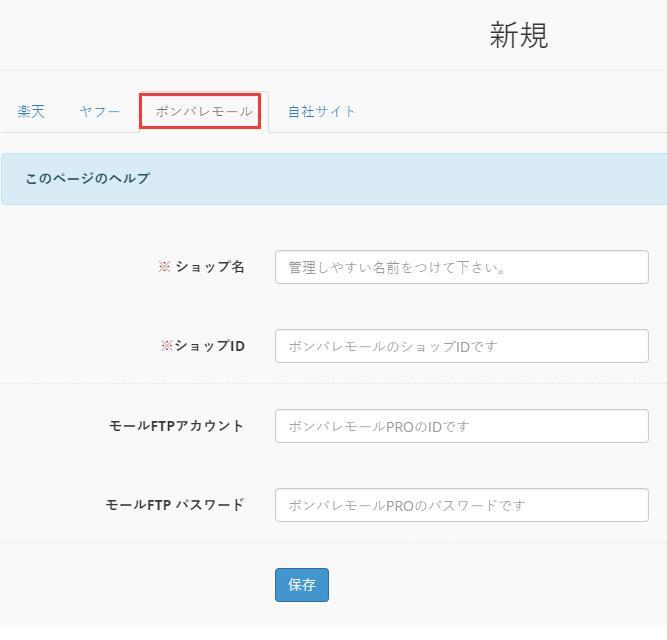This screenshot has width=667, height=640.
Task: Select the モールFTP パスワード field
Action: 462,505
